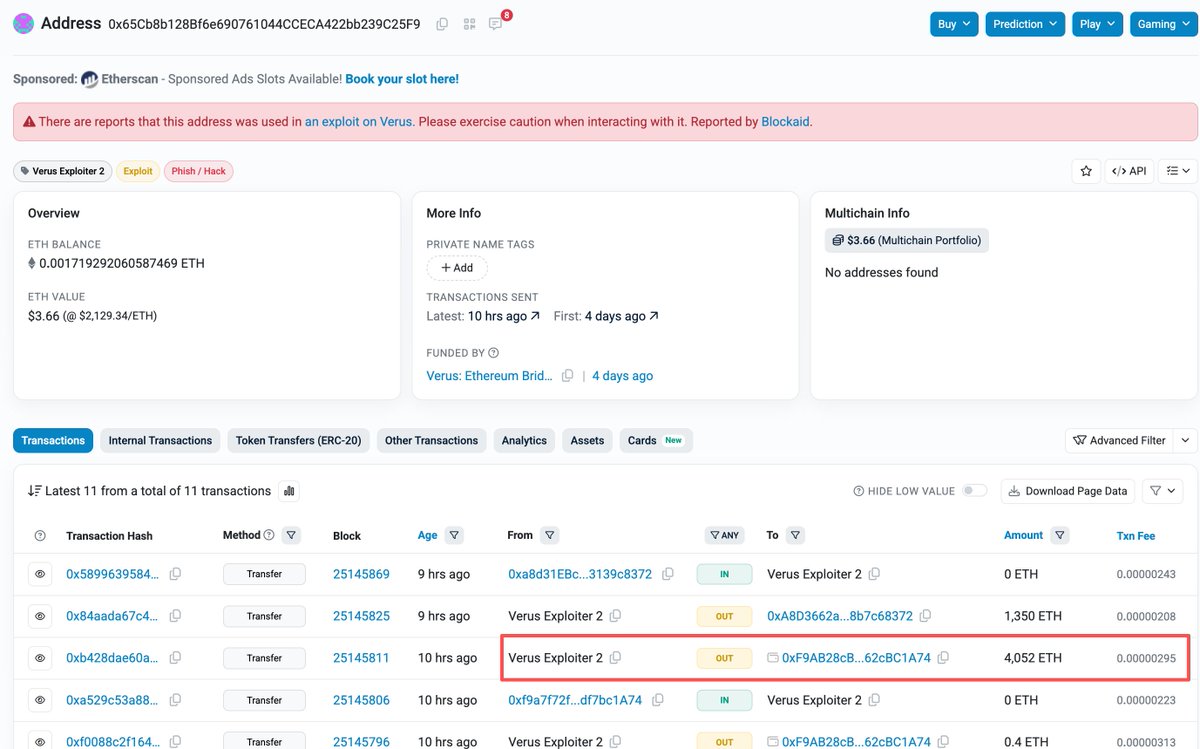Viewport: 1200px width, 749px height.
Task: Click the Txn Fee column header
Action: click(x=1136, y=536)
